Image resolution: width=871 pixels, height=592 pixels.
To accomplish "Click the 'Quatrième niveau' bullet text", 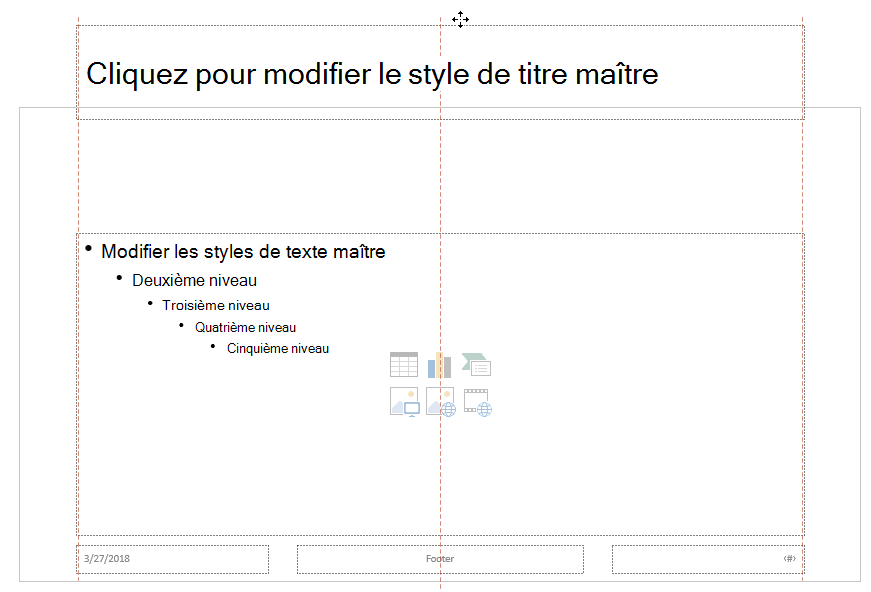I will pos(245,328).
